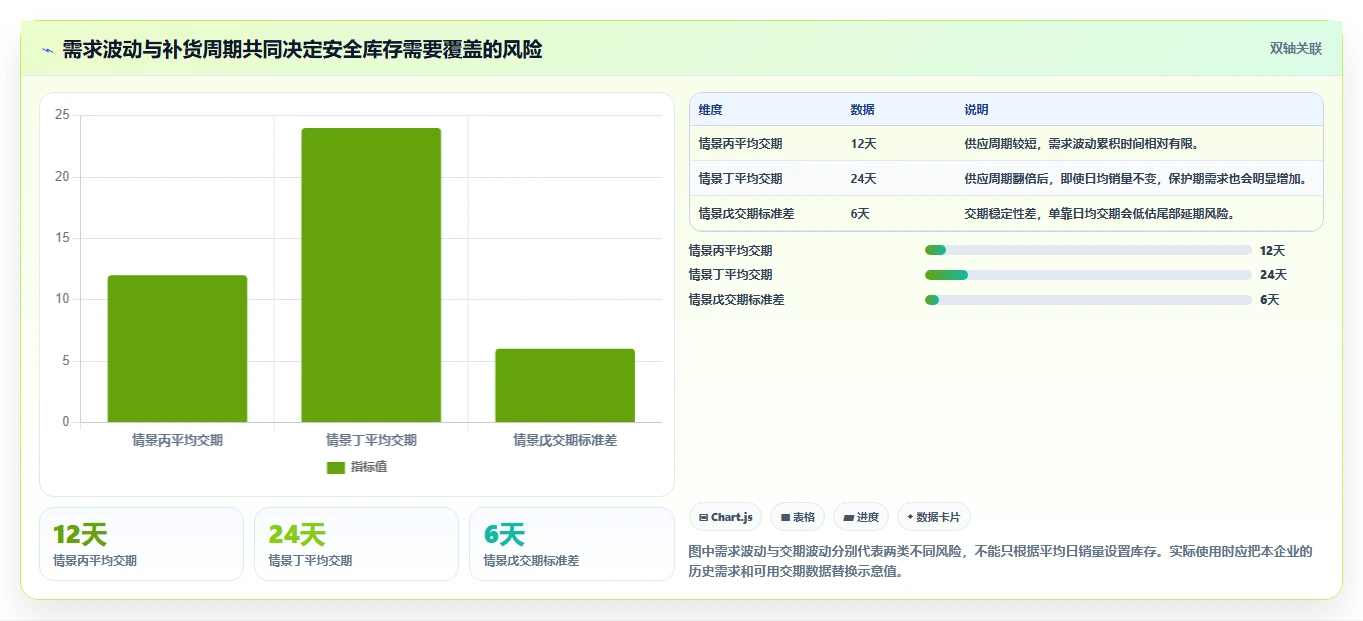
Task: Click the title 需求波动与补货周期共同决定安全库存需要覆盖的风险
Action: click(302, 49)
